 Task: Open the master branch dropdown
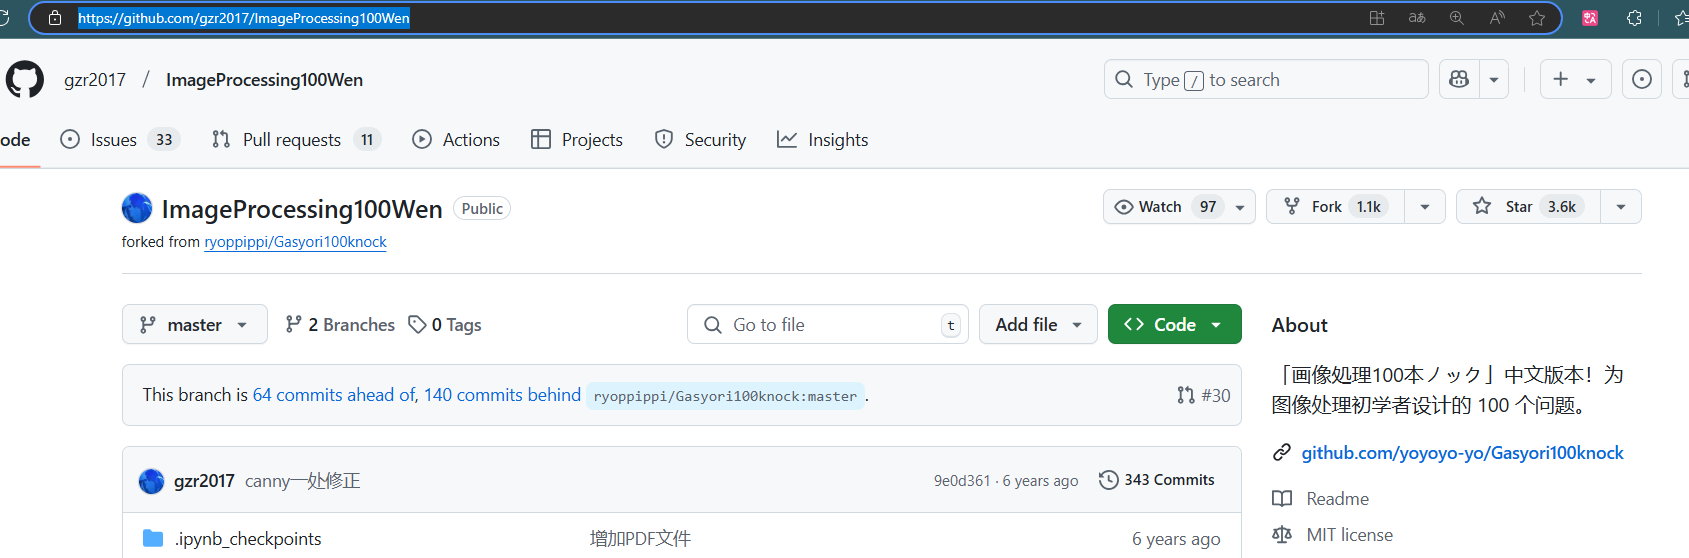(x=195, y=324)
